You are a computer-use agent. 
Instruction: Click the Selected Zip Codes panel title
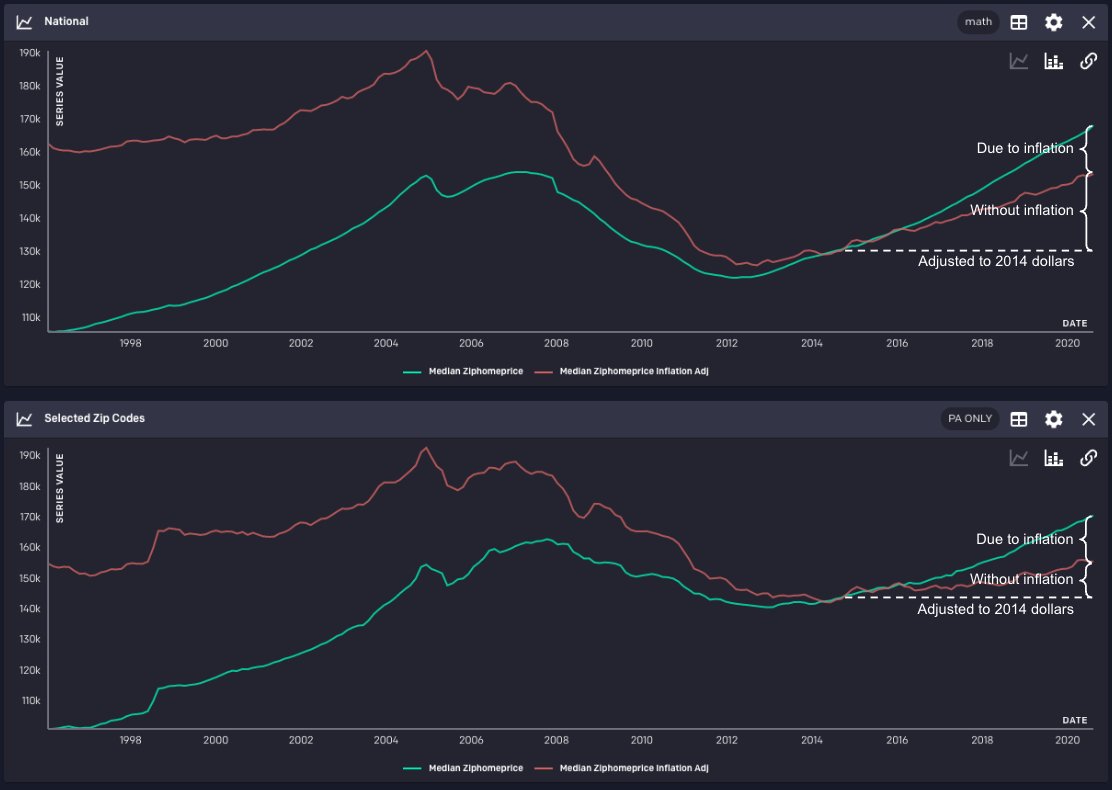click(94, 418)
